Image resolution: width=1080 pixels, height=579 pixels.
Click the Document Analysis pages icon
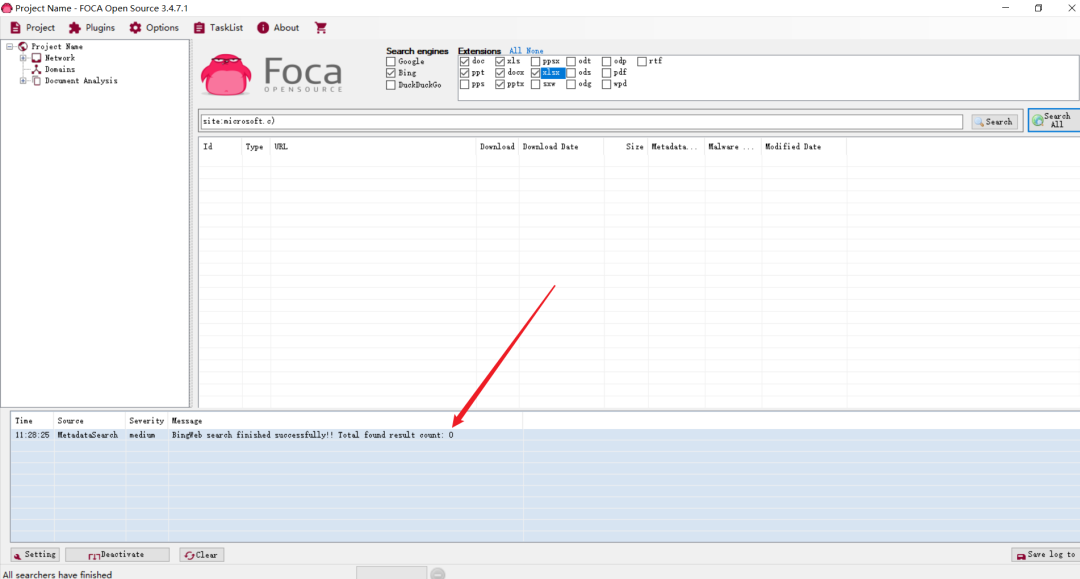tap(37, 81)
